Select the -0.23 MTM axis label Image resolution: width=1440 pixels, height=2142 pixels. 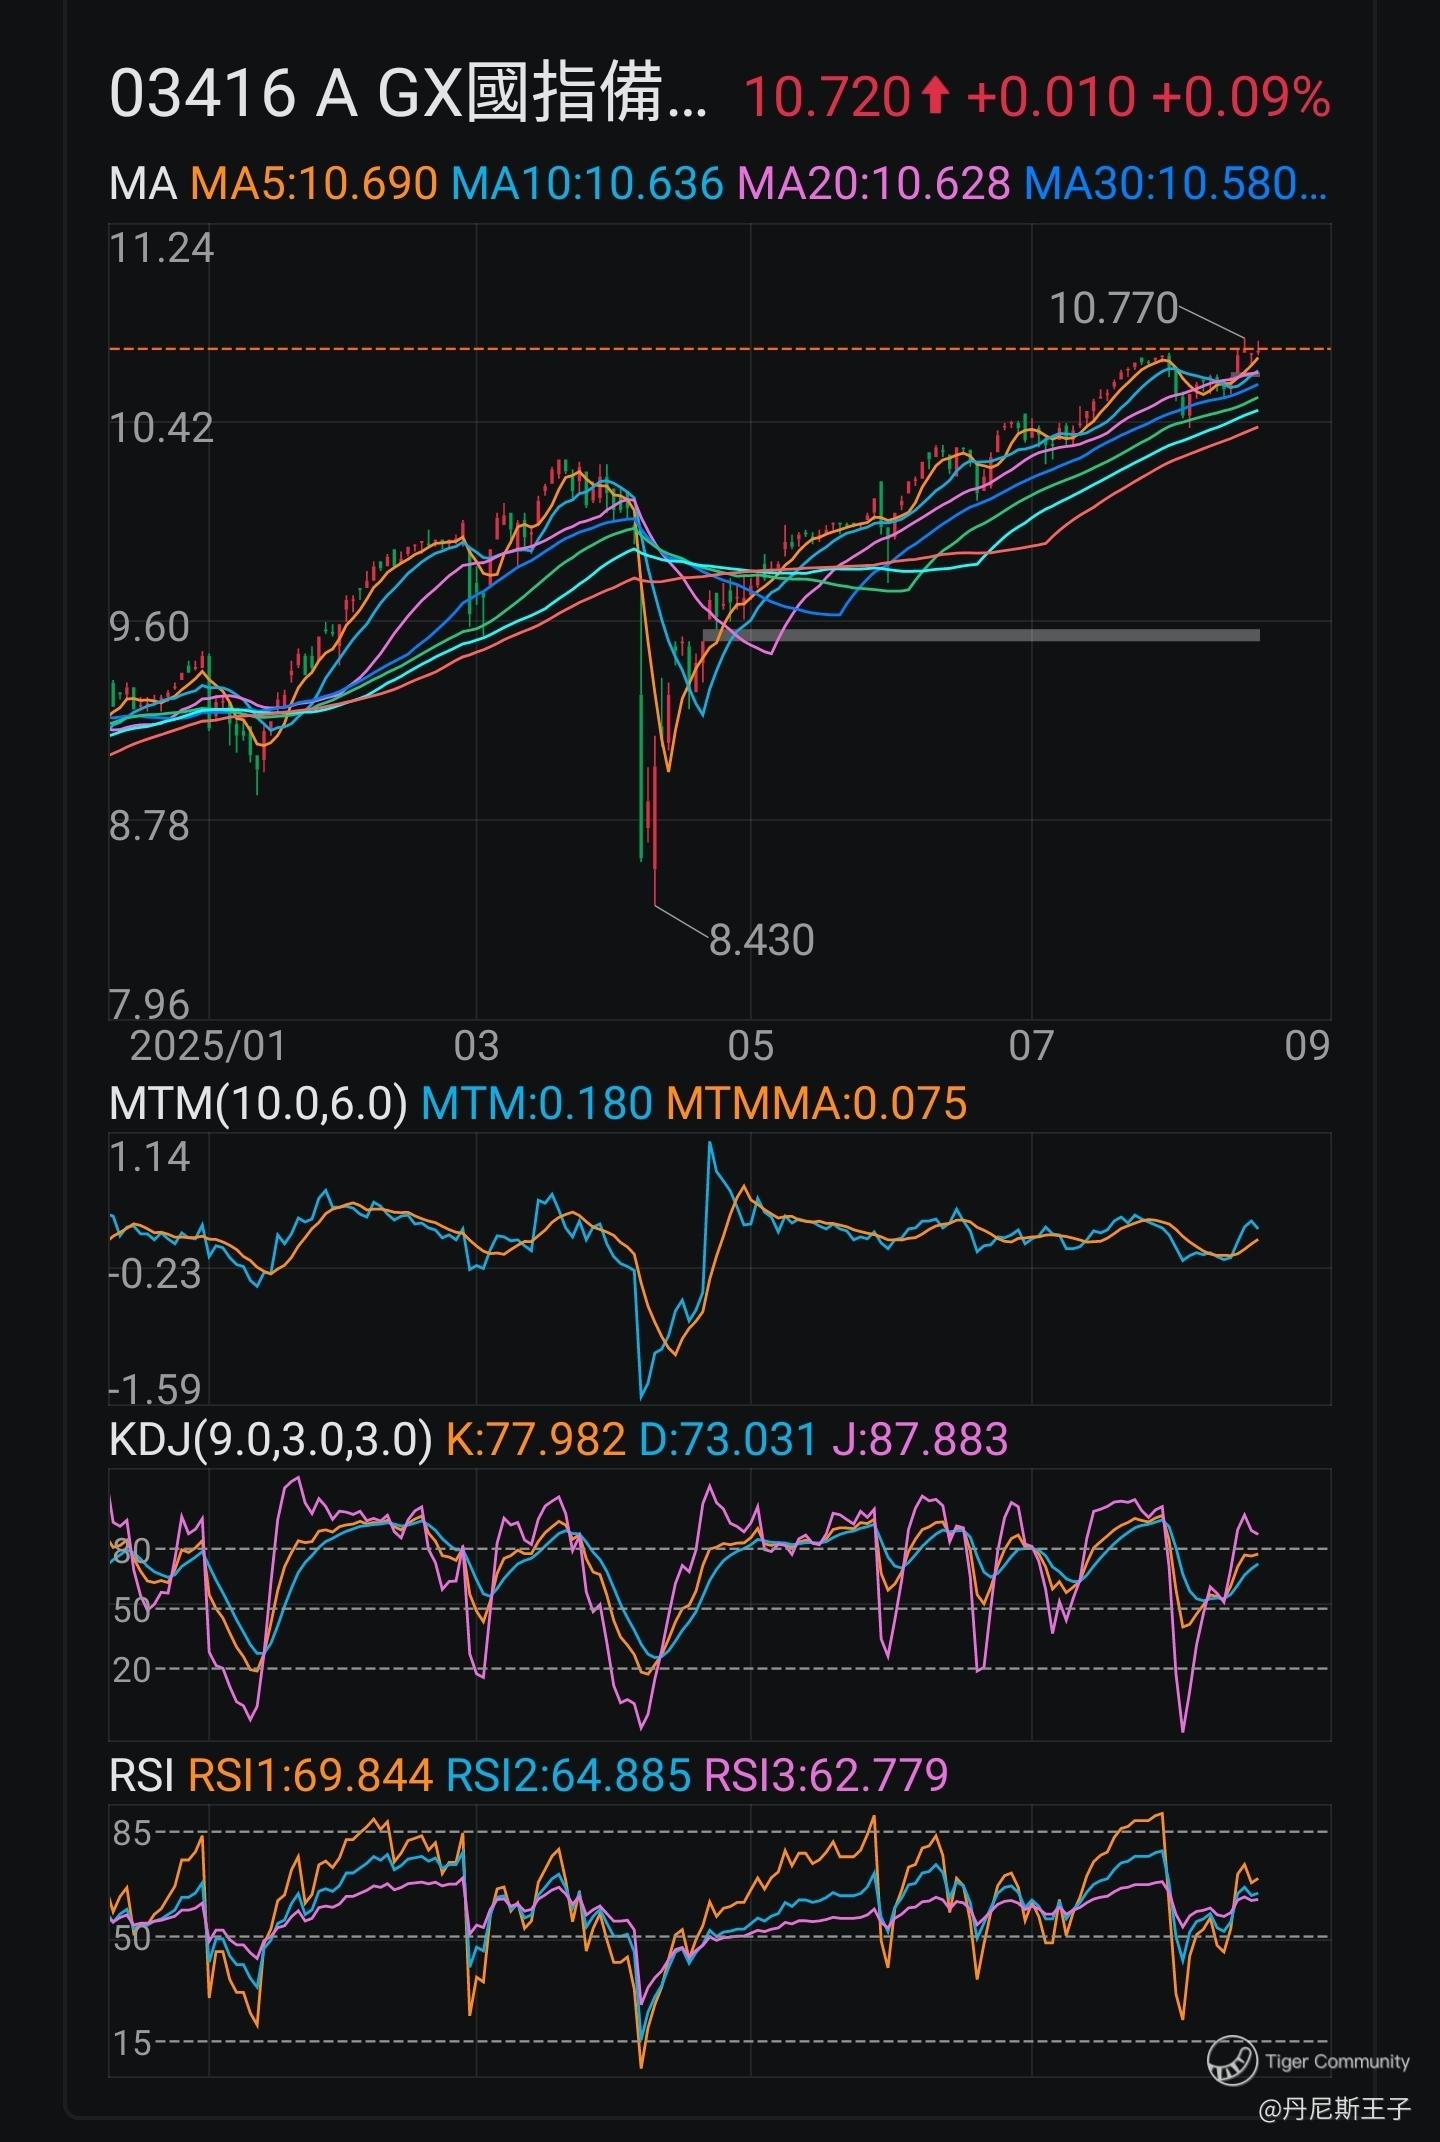click(155, 1274)
